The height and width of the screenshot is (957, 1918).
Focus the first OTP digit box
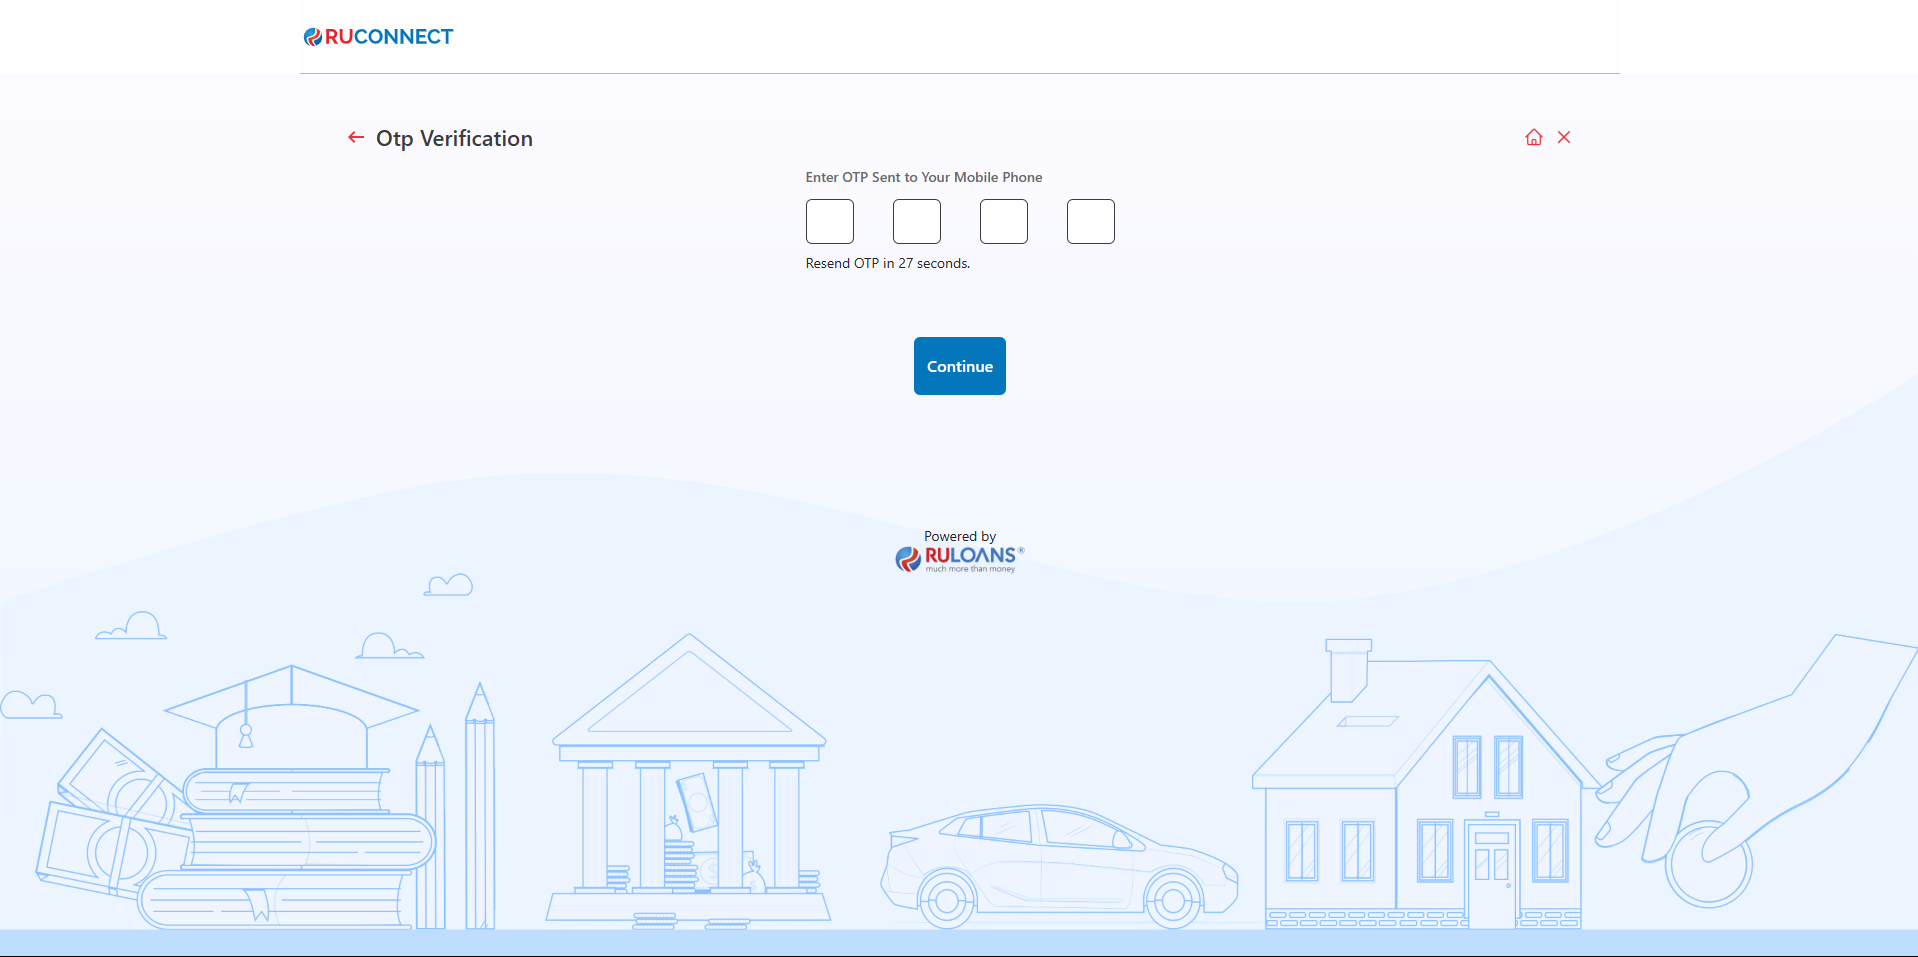click(829, 221)
